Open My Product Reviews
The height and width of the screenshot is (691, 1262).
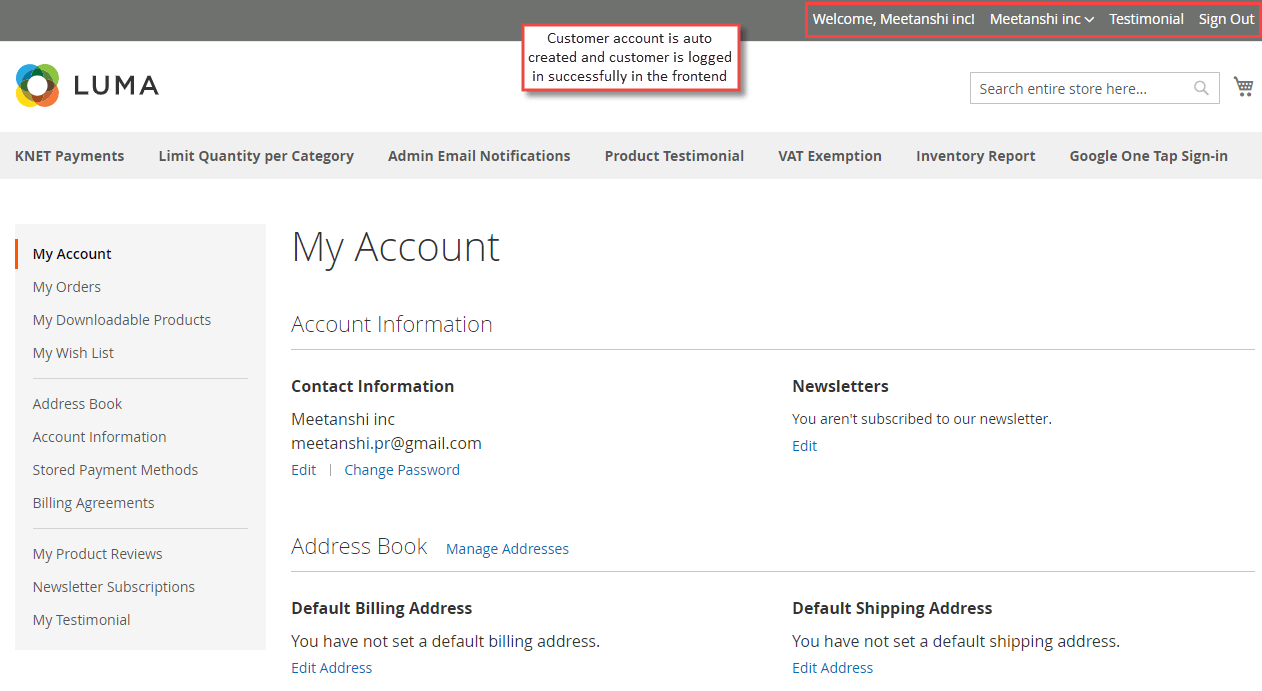[x=97, y=554]
